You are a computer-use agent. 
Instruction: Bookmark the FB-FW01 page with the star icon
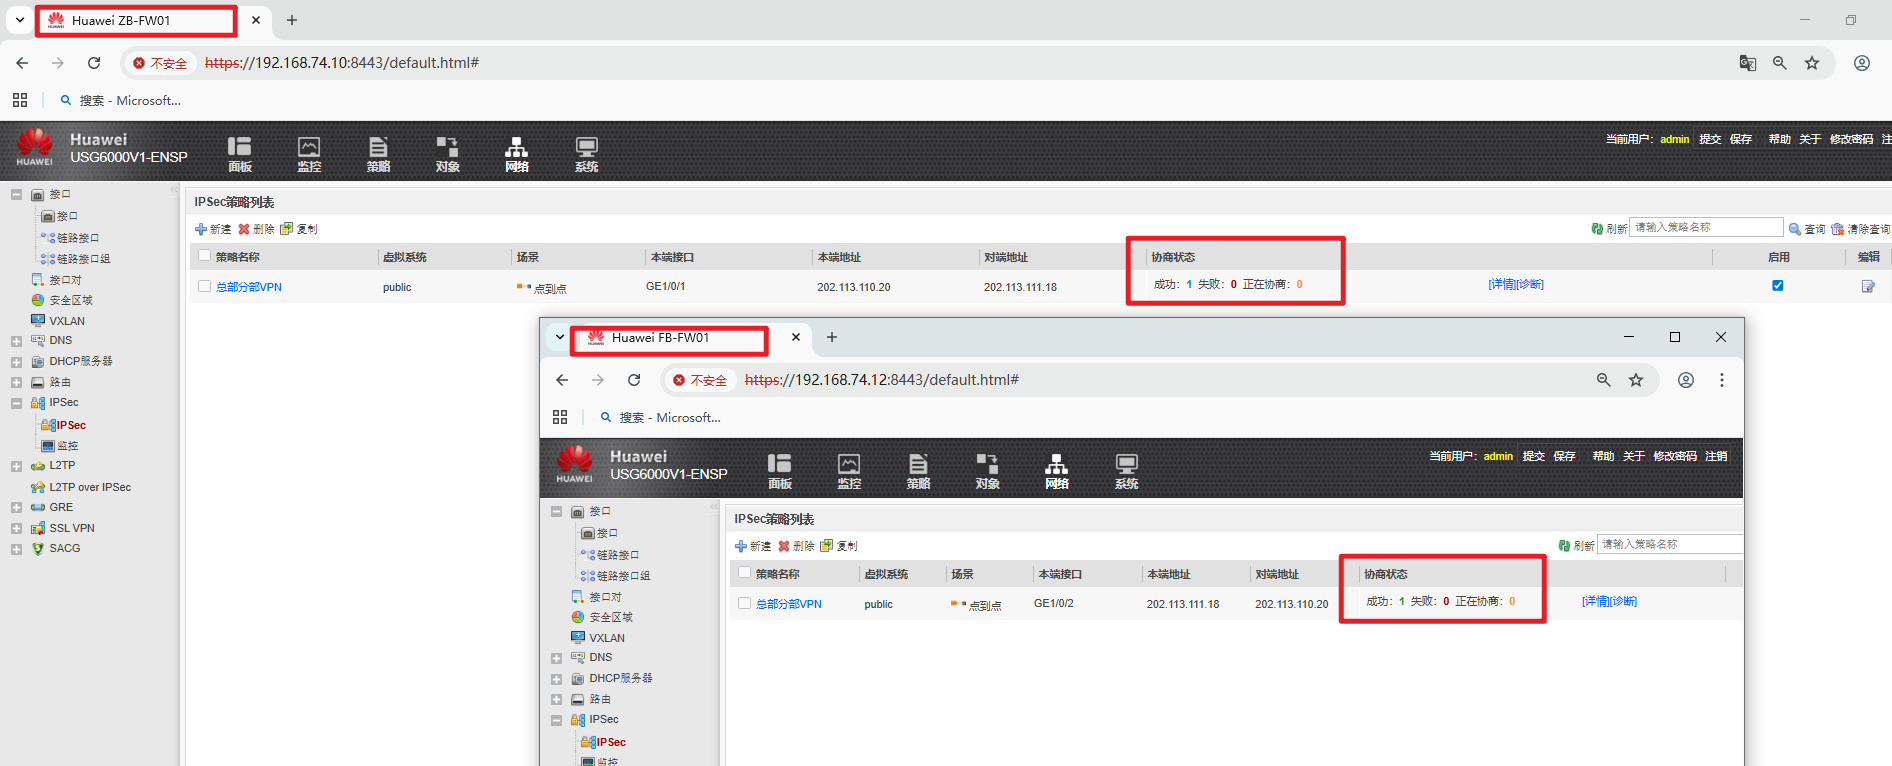coord(1636,380)
